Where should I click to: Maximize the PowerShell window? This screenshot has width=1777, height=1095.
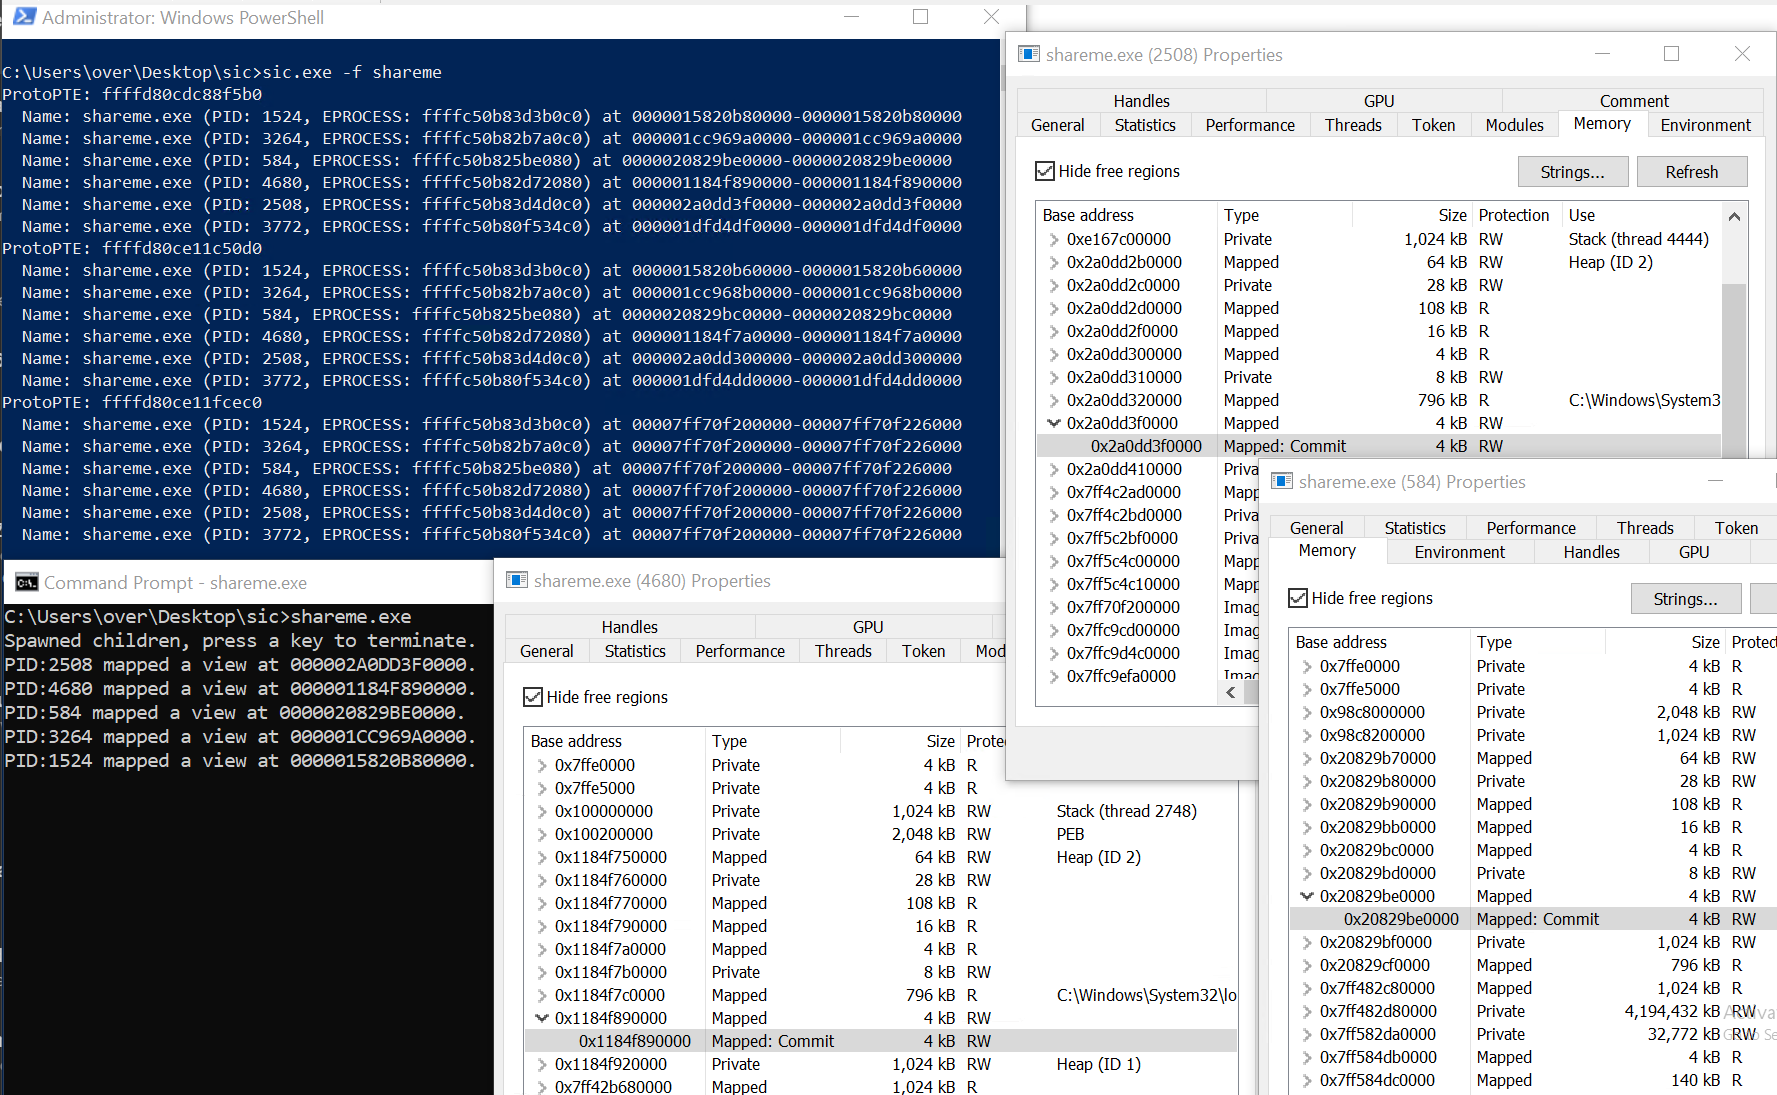(920, 17)
